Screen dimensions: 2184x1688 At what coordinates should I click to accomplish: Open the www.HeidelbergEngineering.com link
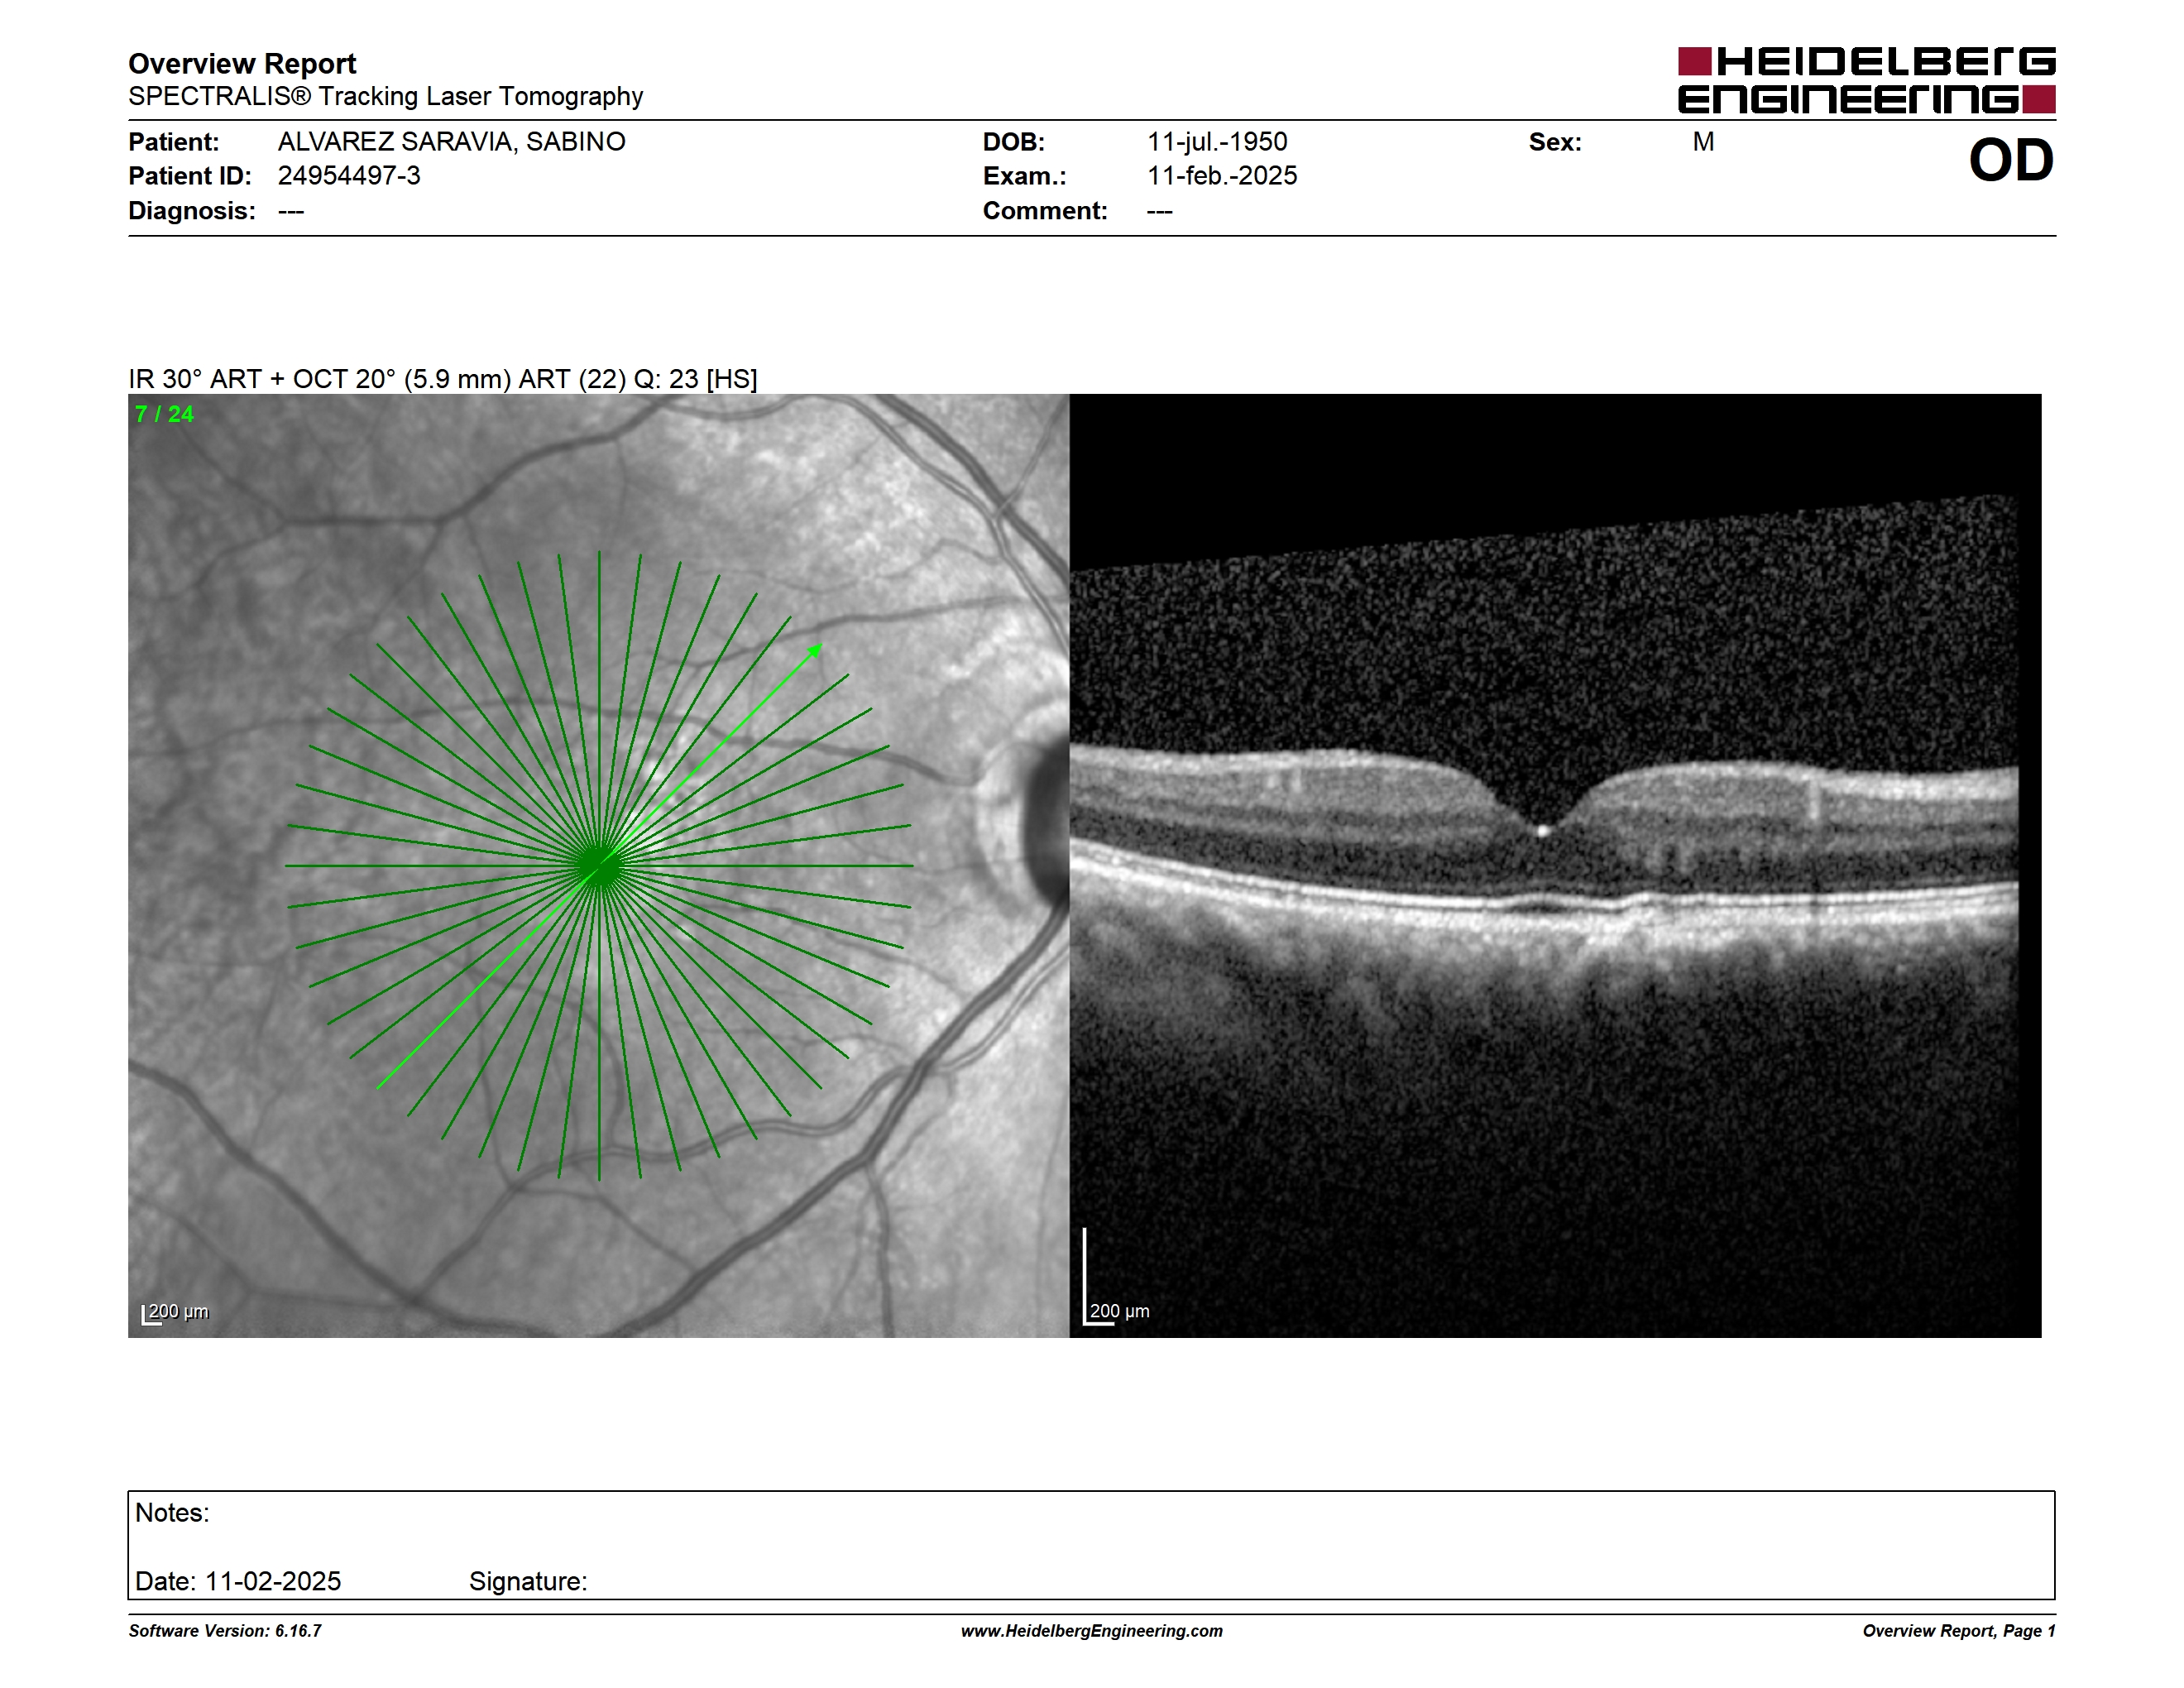click(1092, 1631)
